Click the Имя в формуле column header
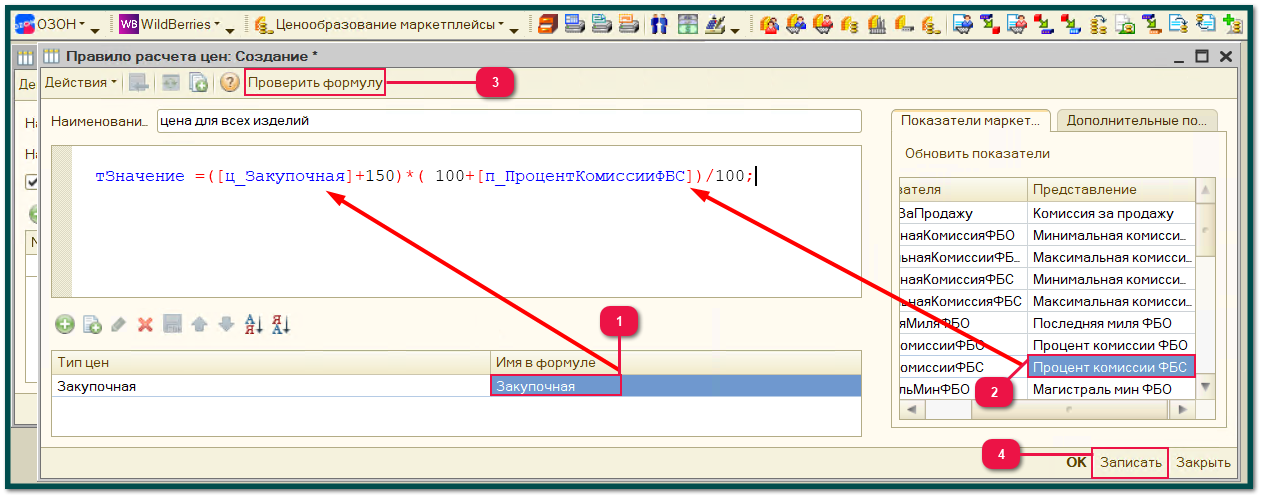This screenshot has width=1262, height=498. click(x=676, y=362)
